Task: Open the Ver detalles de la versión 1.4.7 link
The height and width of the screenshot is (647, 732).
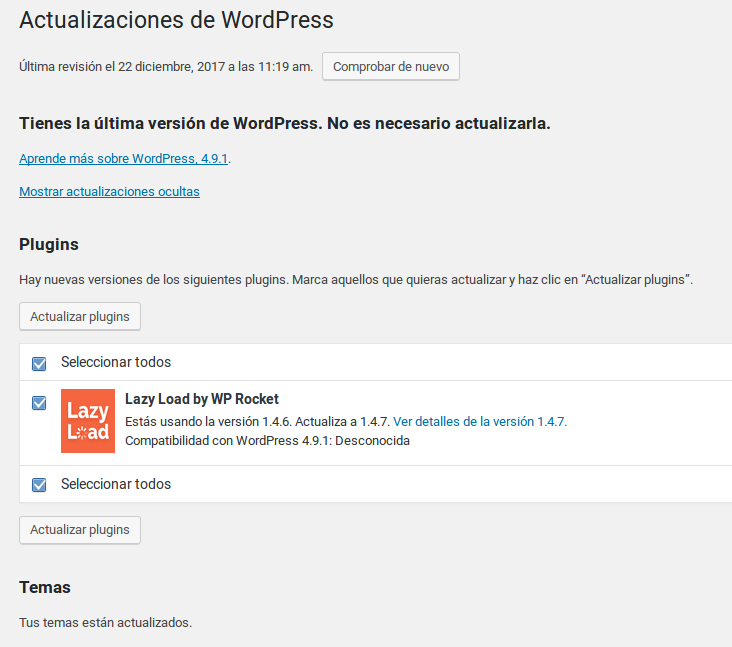Action: point(480,422)
